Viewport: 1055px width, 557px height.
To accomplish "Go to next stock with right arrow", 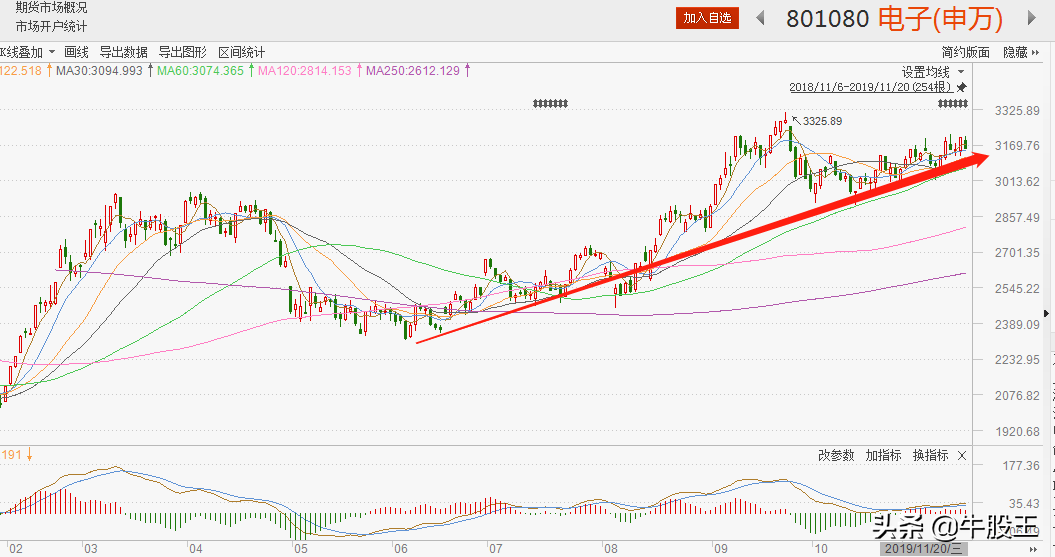I will [1032, 18].
